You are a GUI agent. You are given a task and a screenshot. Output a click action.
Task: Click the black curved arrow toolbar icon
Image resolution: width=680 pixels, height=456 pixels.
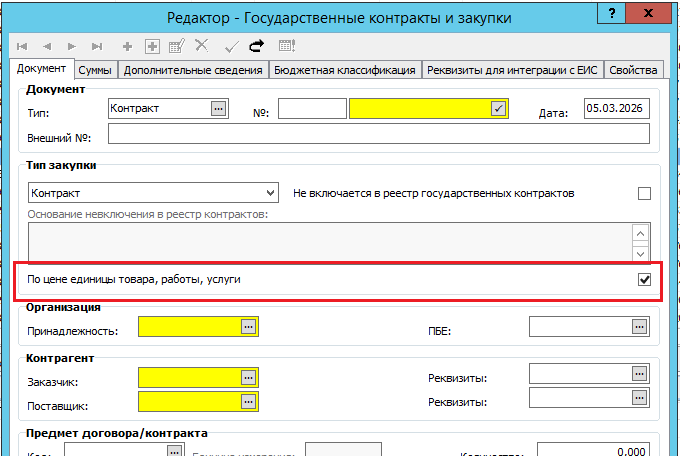[x=256, y=46]
